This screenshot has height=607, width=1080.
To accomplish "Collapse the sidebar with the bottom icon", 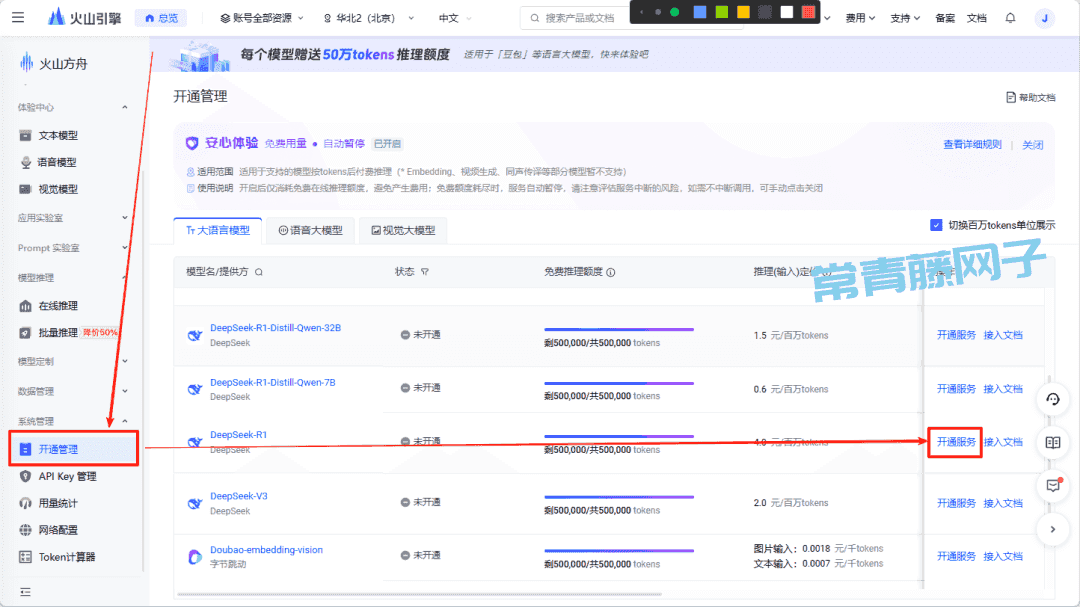I will pyautogui.click(x=25, y=592).
